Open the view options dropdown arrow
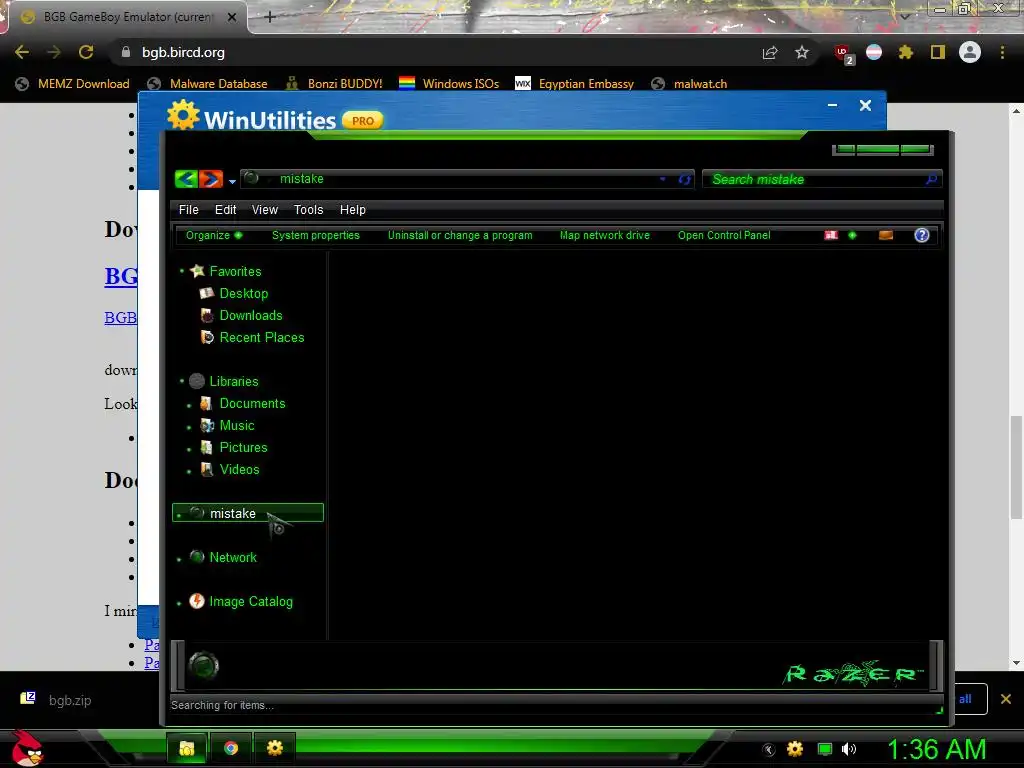The image size is (1024, 768). (x=852, y=235)
